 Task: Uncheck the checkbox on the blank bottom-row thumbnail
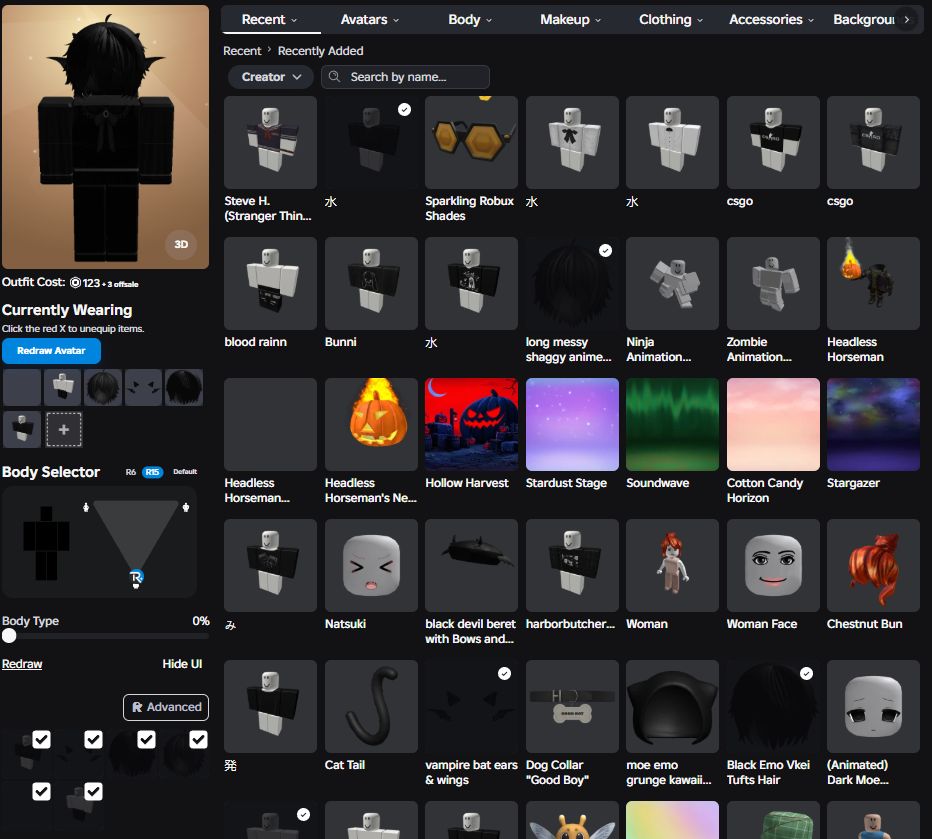tap(41, 791)
